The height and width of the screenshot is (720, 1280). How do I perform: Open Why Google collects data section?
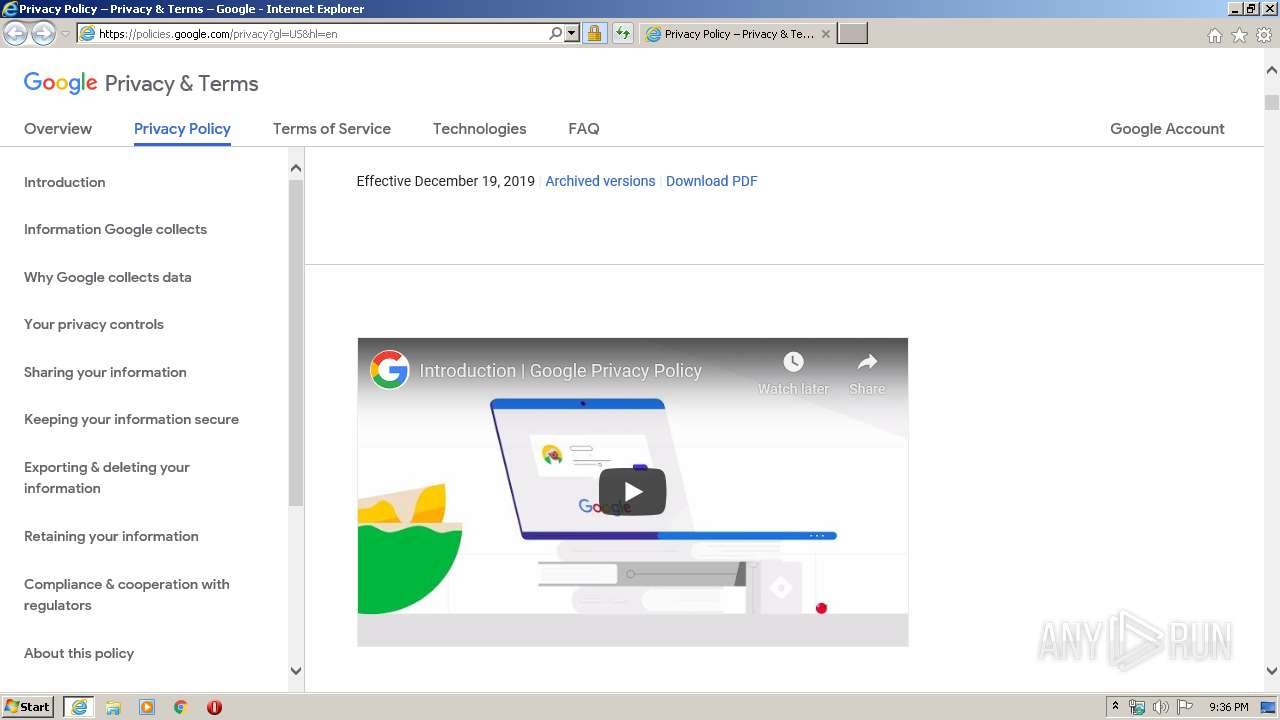[x=108, y=277]
